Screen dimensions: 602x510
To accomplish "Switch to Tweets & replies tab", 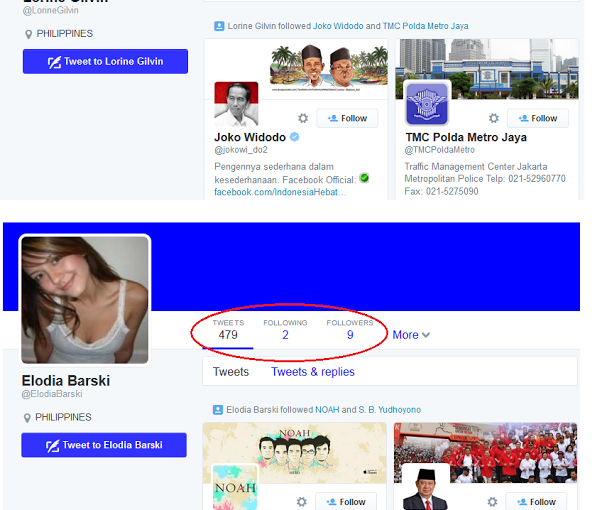I will (x=313, y=372).
